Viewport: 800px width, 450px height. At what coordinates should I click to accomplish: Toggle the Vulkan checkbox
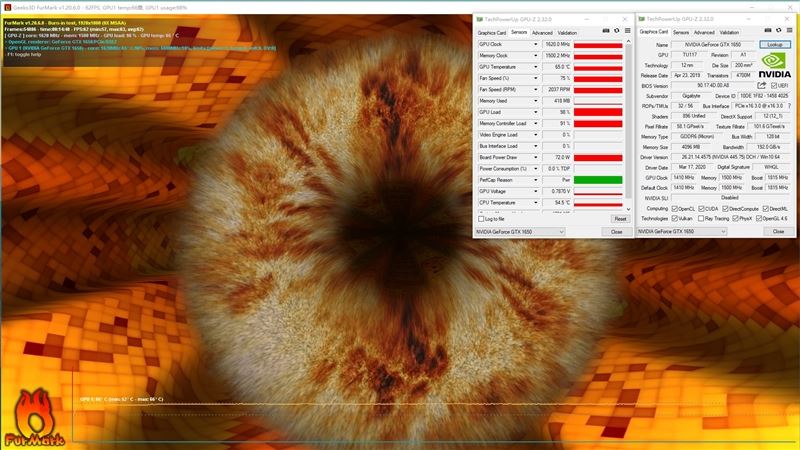(675, 218)
